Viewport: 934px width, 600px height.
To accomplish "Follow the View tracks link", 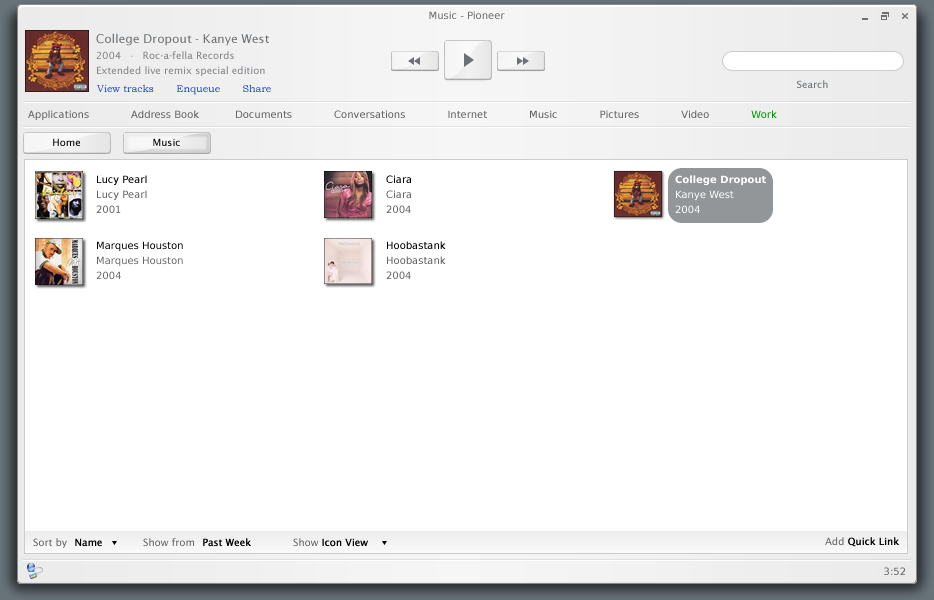I will point(125,88).
